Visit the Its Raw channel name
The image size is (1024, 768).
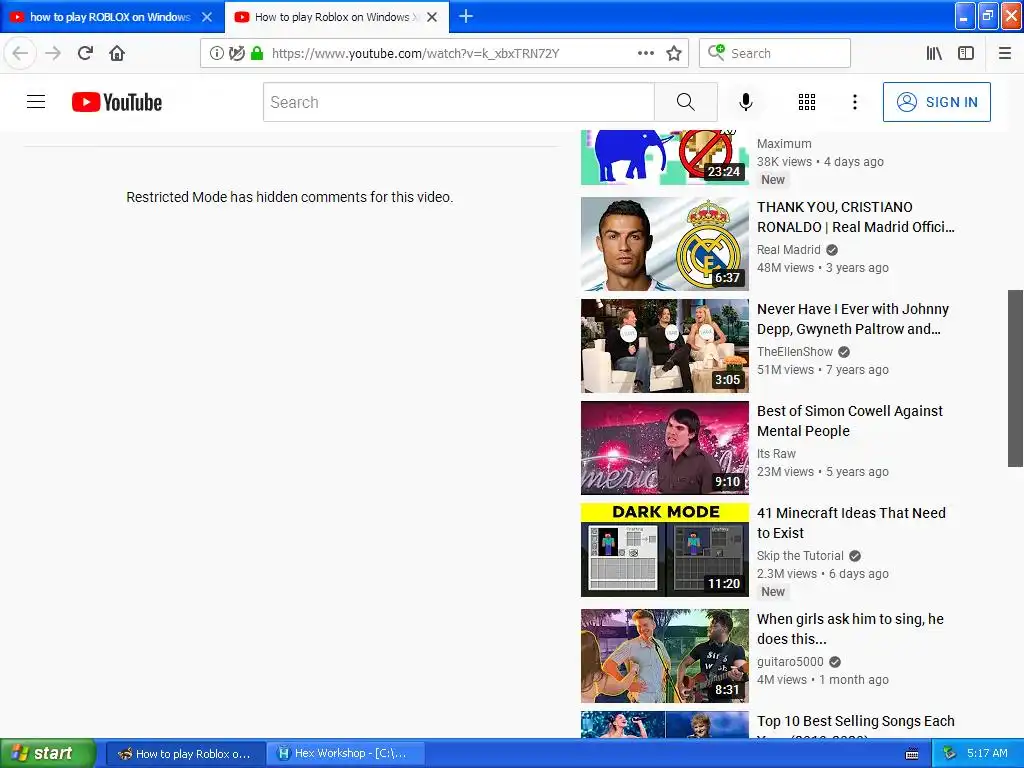(x=776, y=453)
